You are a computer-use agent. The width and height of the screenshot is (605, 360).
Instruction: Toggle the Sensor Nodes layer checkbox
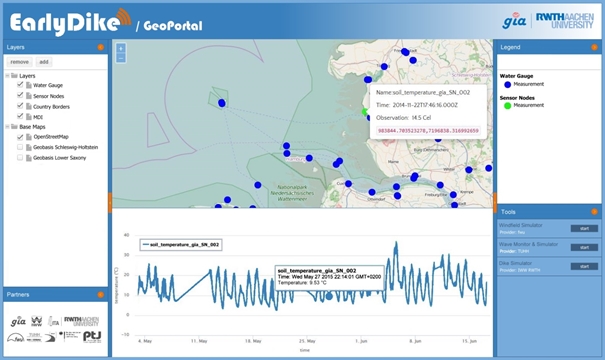[20, 95]
